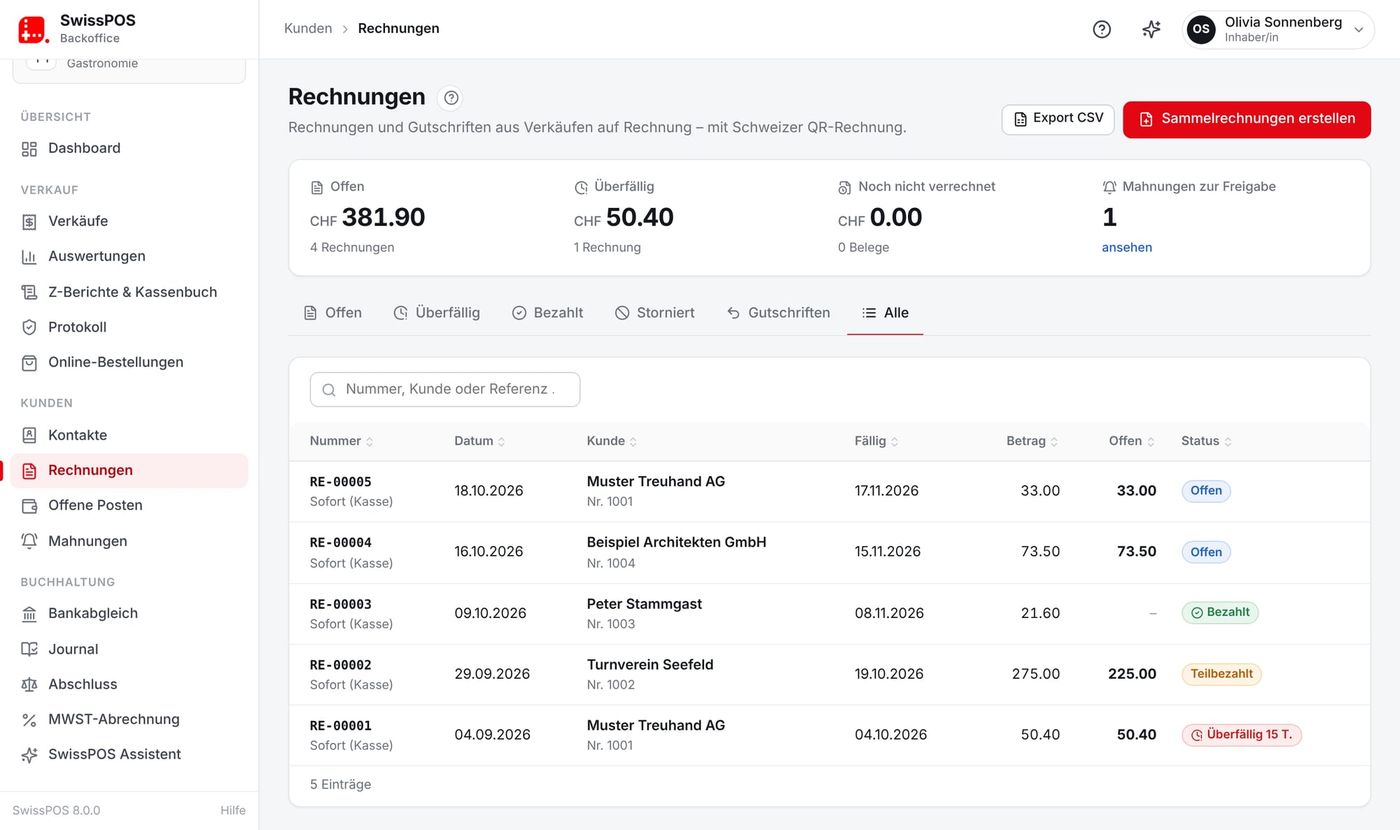Sort table by Datum column
1400x830 pixels.
(x=480, y=441)
